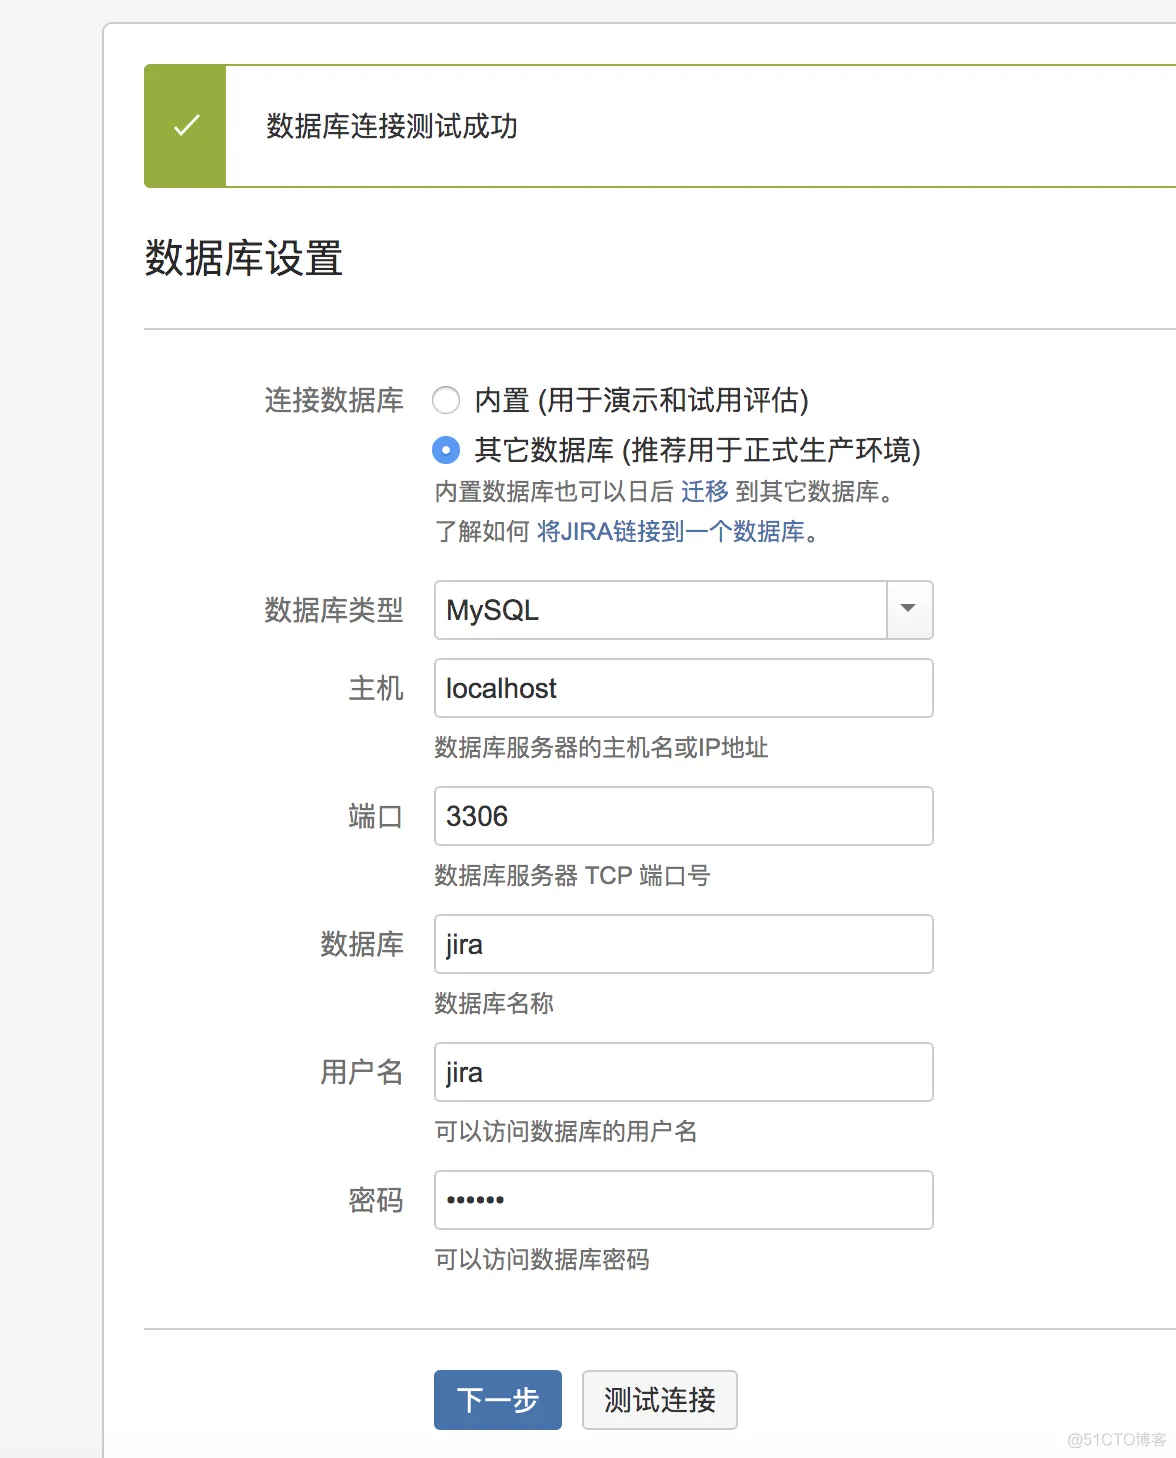1176x1458 pixels.
Task: Click the database name field containing jira
Action: (x=684, y=944)
